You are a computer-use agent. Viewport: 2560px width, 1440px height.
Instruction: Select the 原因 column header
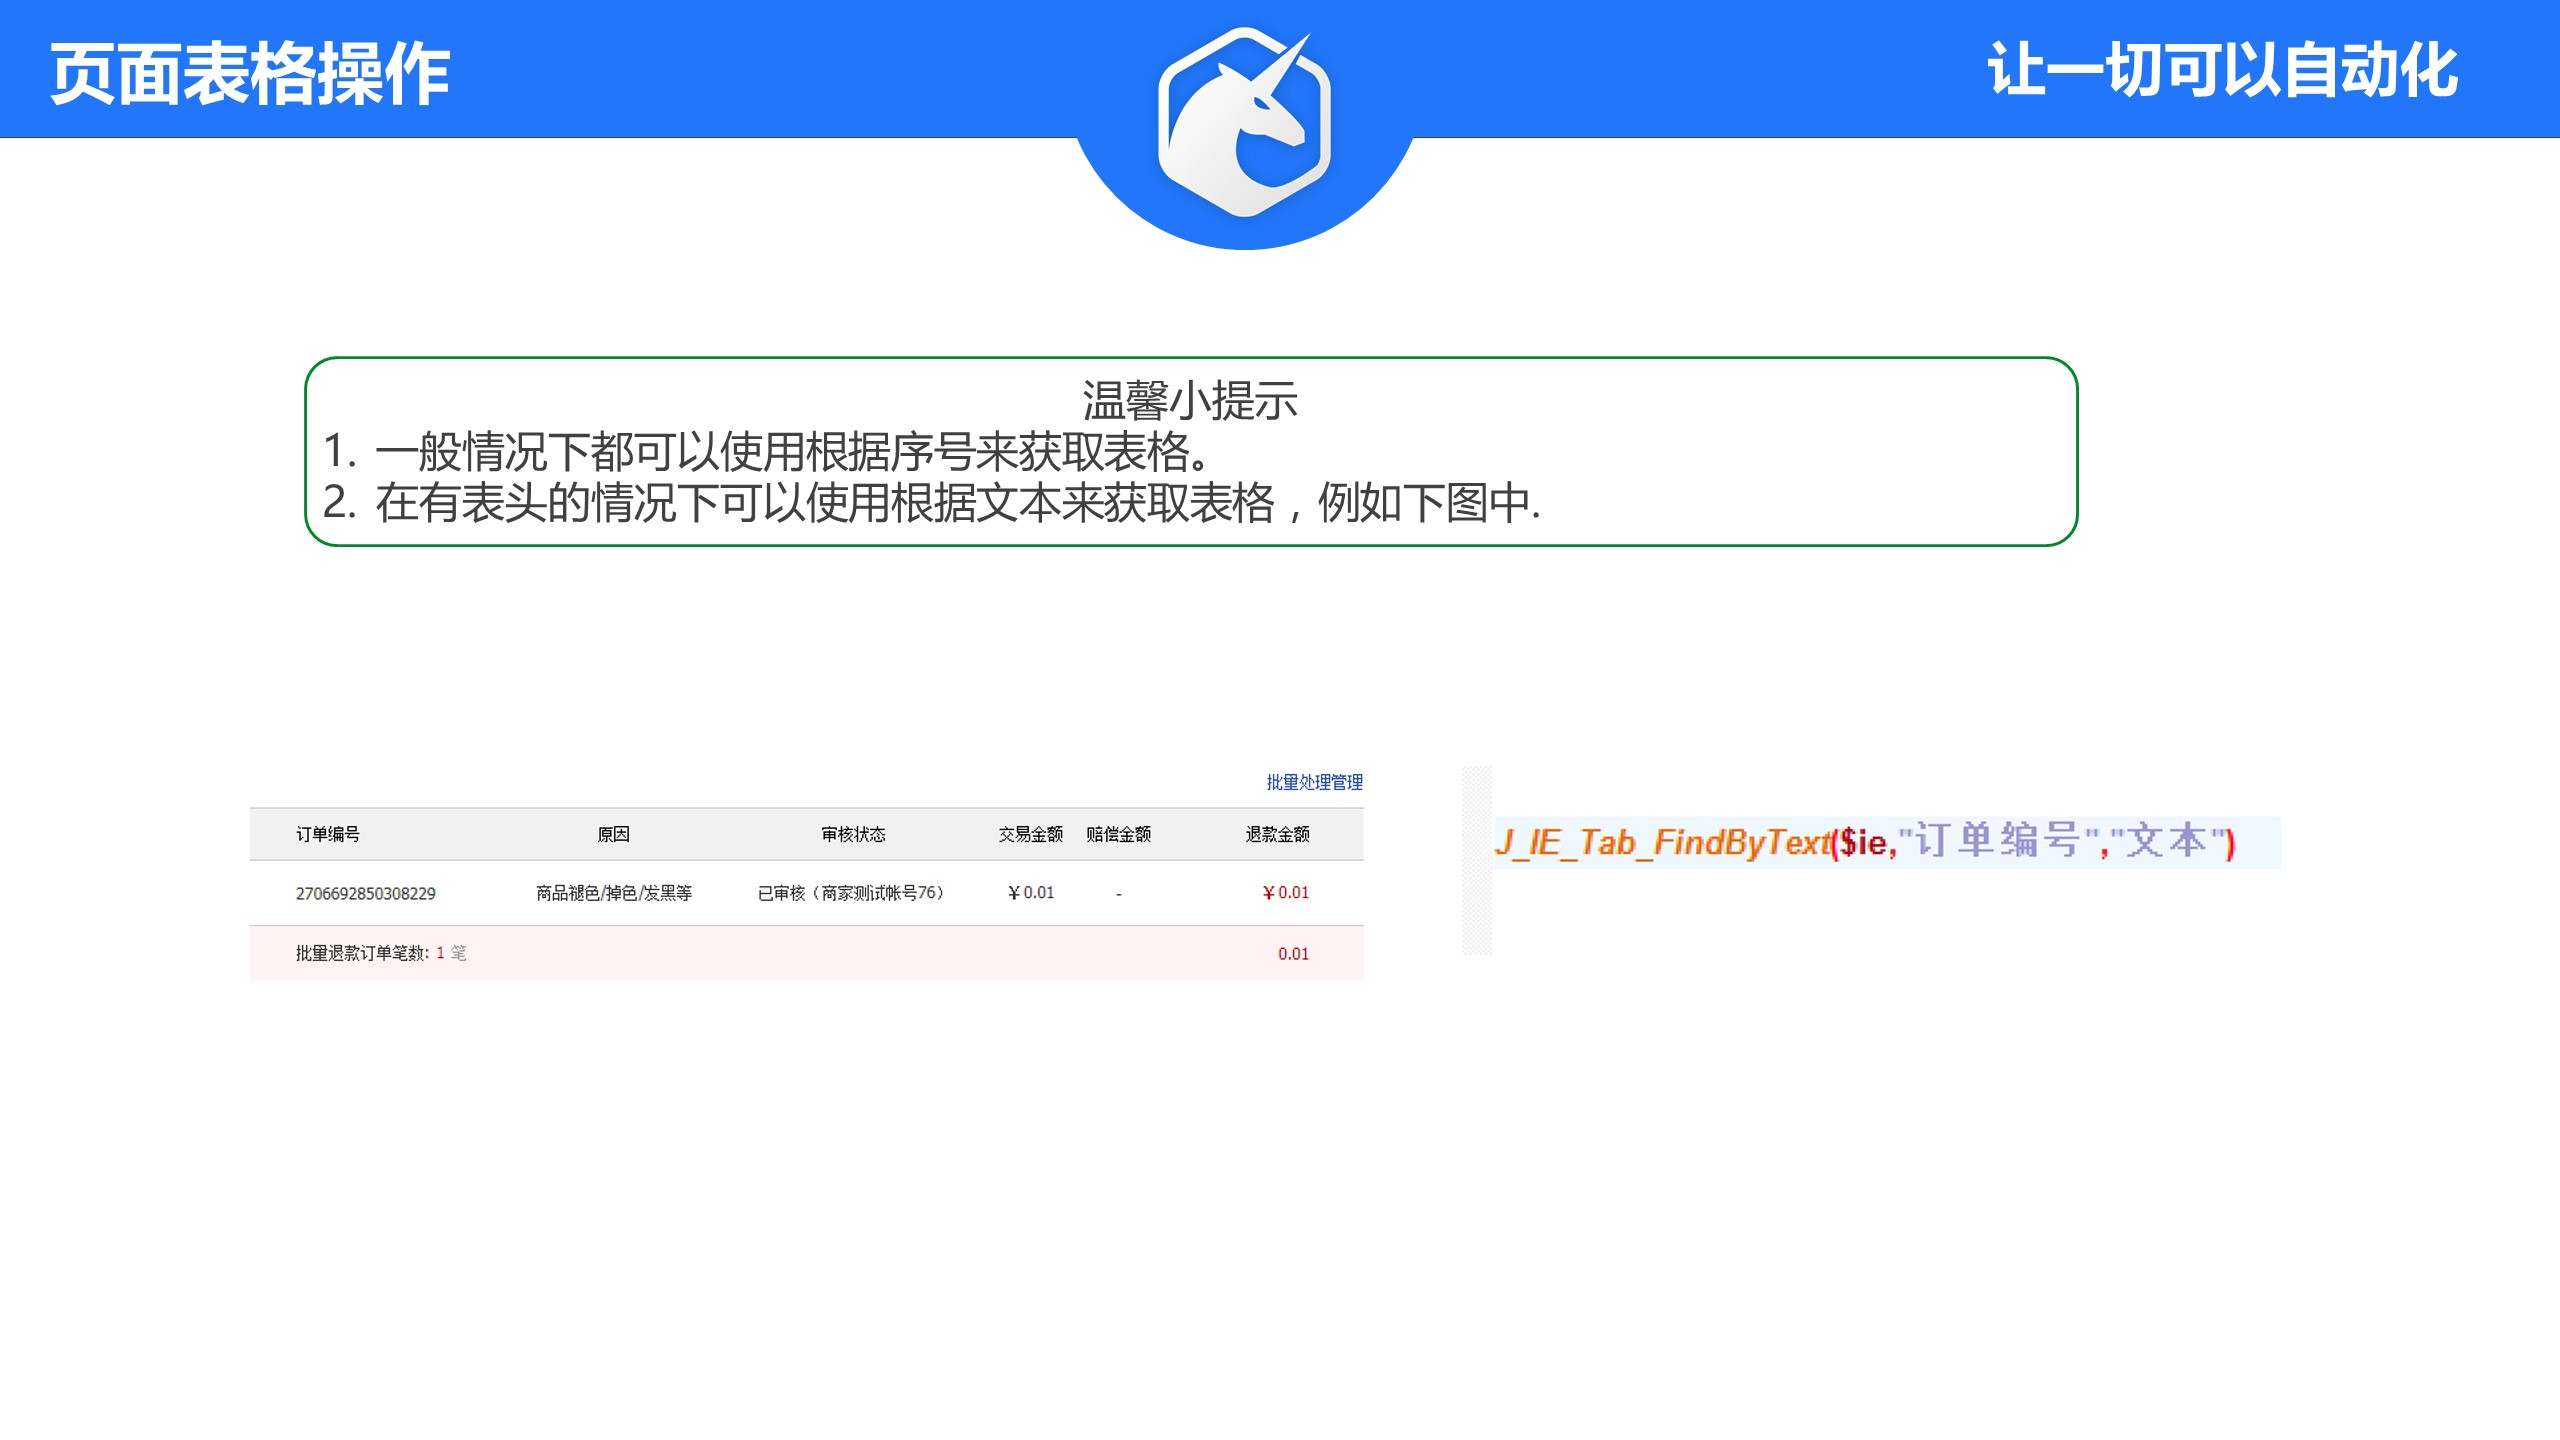613,834
